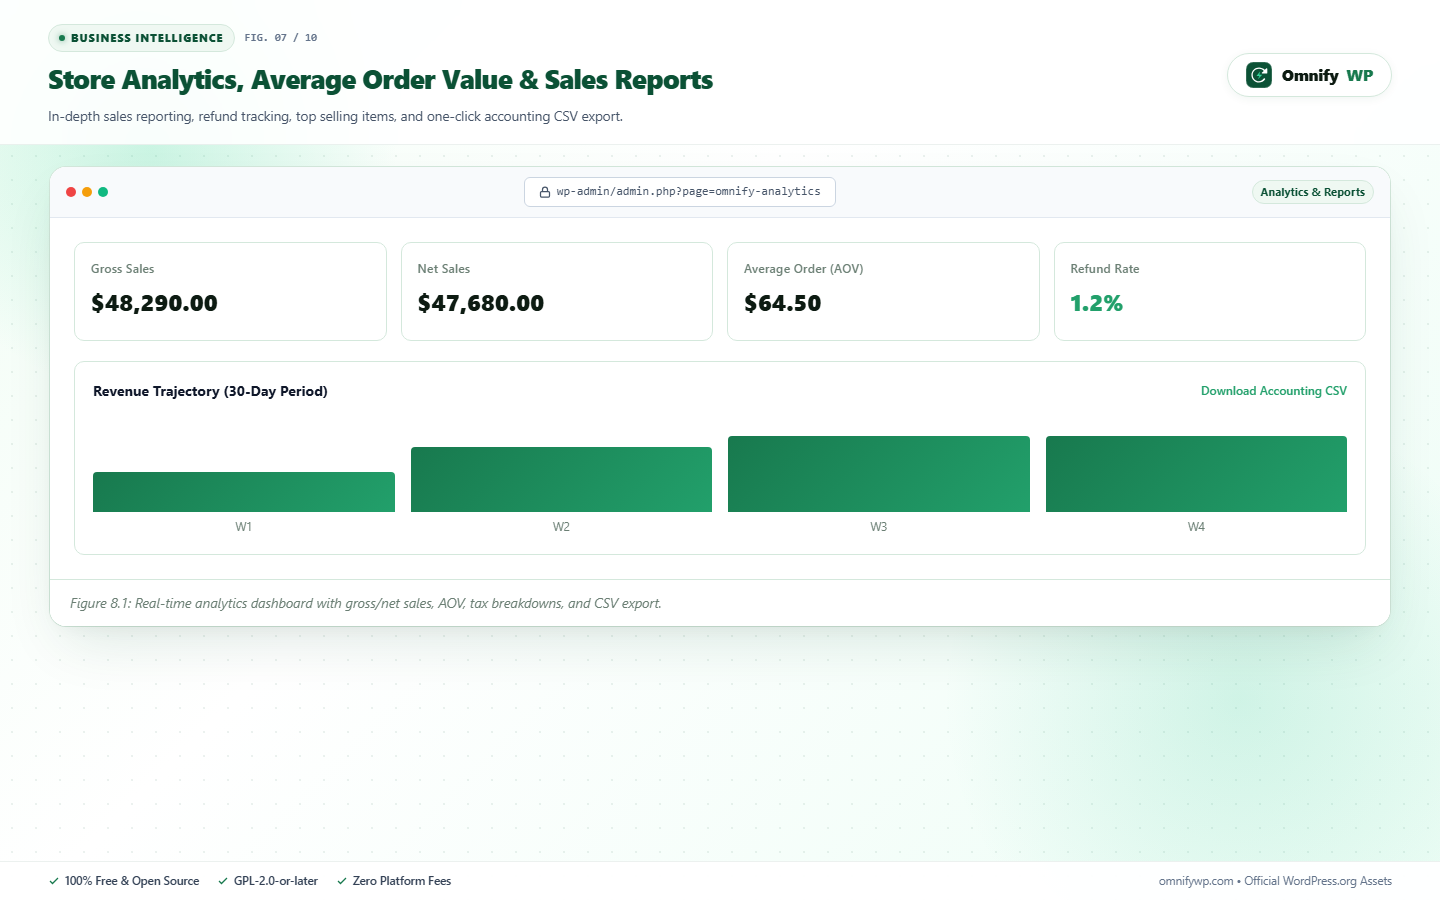
Task: Click the W1 axis label
Action: [x=244, y=527]
